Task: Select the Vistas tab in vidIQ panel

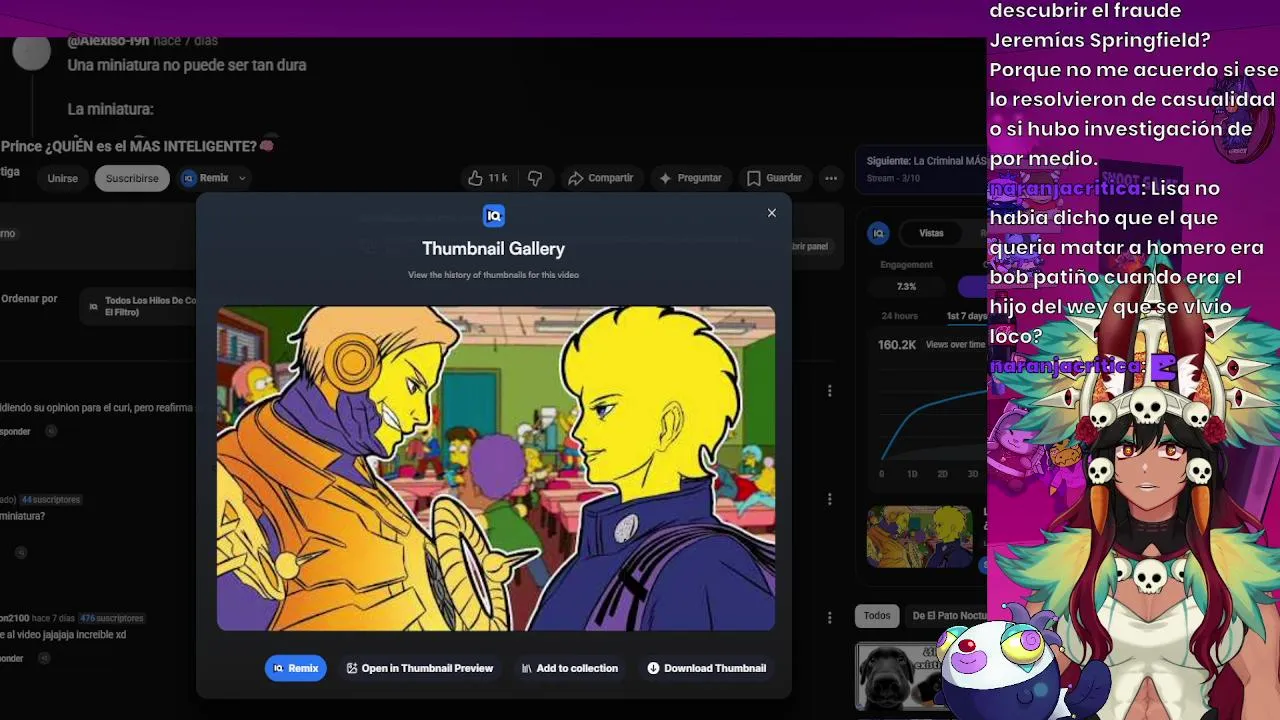Action: pyautogui.click(x=931, y=233)
